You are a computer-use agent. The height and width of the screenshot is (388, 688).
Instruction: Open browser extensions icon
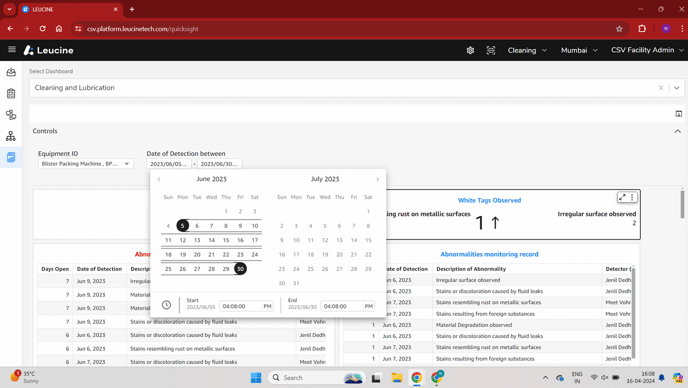[x=642, y=29]
